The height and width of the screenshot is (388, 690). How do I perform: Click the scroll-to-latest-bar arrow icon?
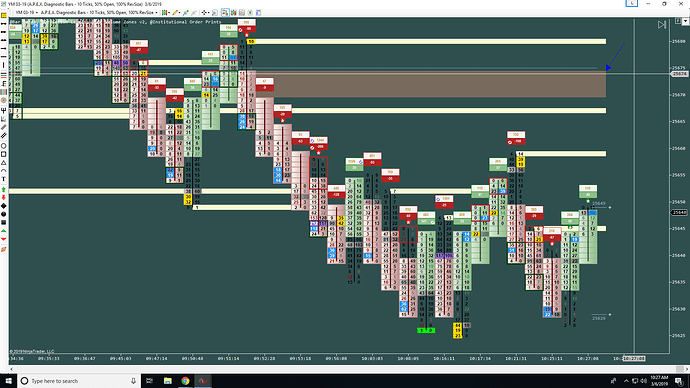[x=662, y=25]
